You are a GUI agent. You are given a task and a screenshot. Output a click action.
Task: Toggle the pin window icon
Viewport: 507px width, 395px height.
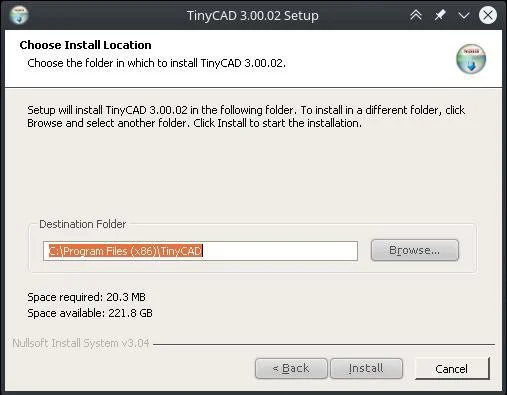pyautogui.click(x=440, y=15)
